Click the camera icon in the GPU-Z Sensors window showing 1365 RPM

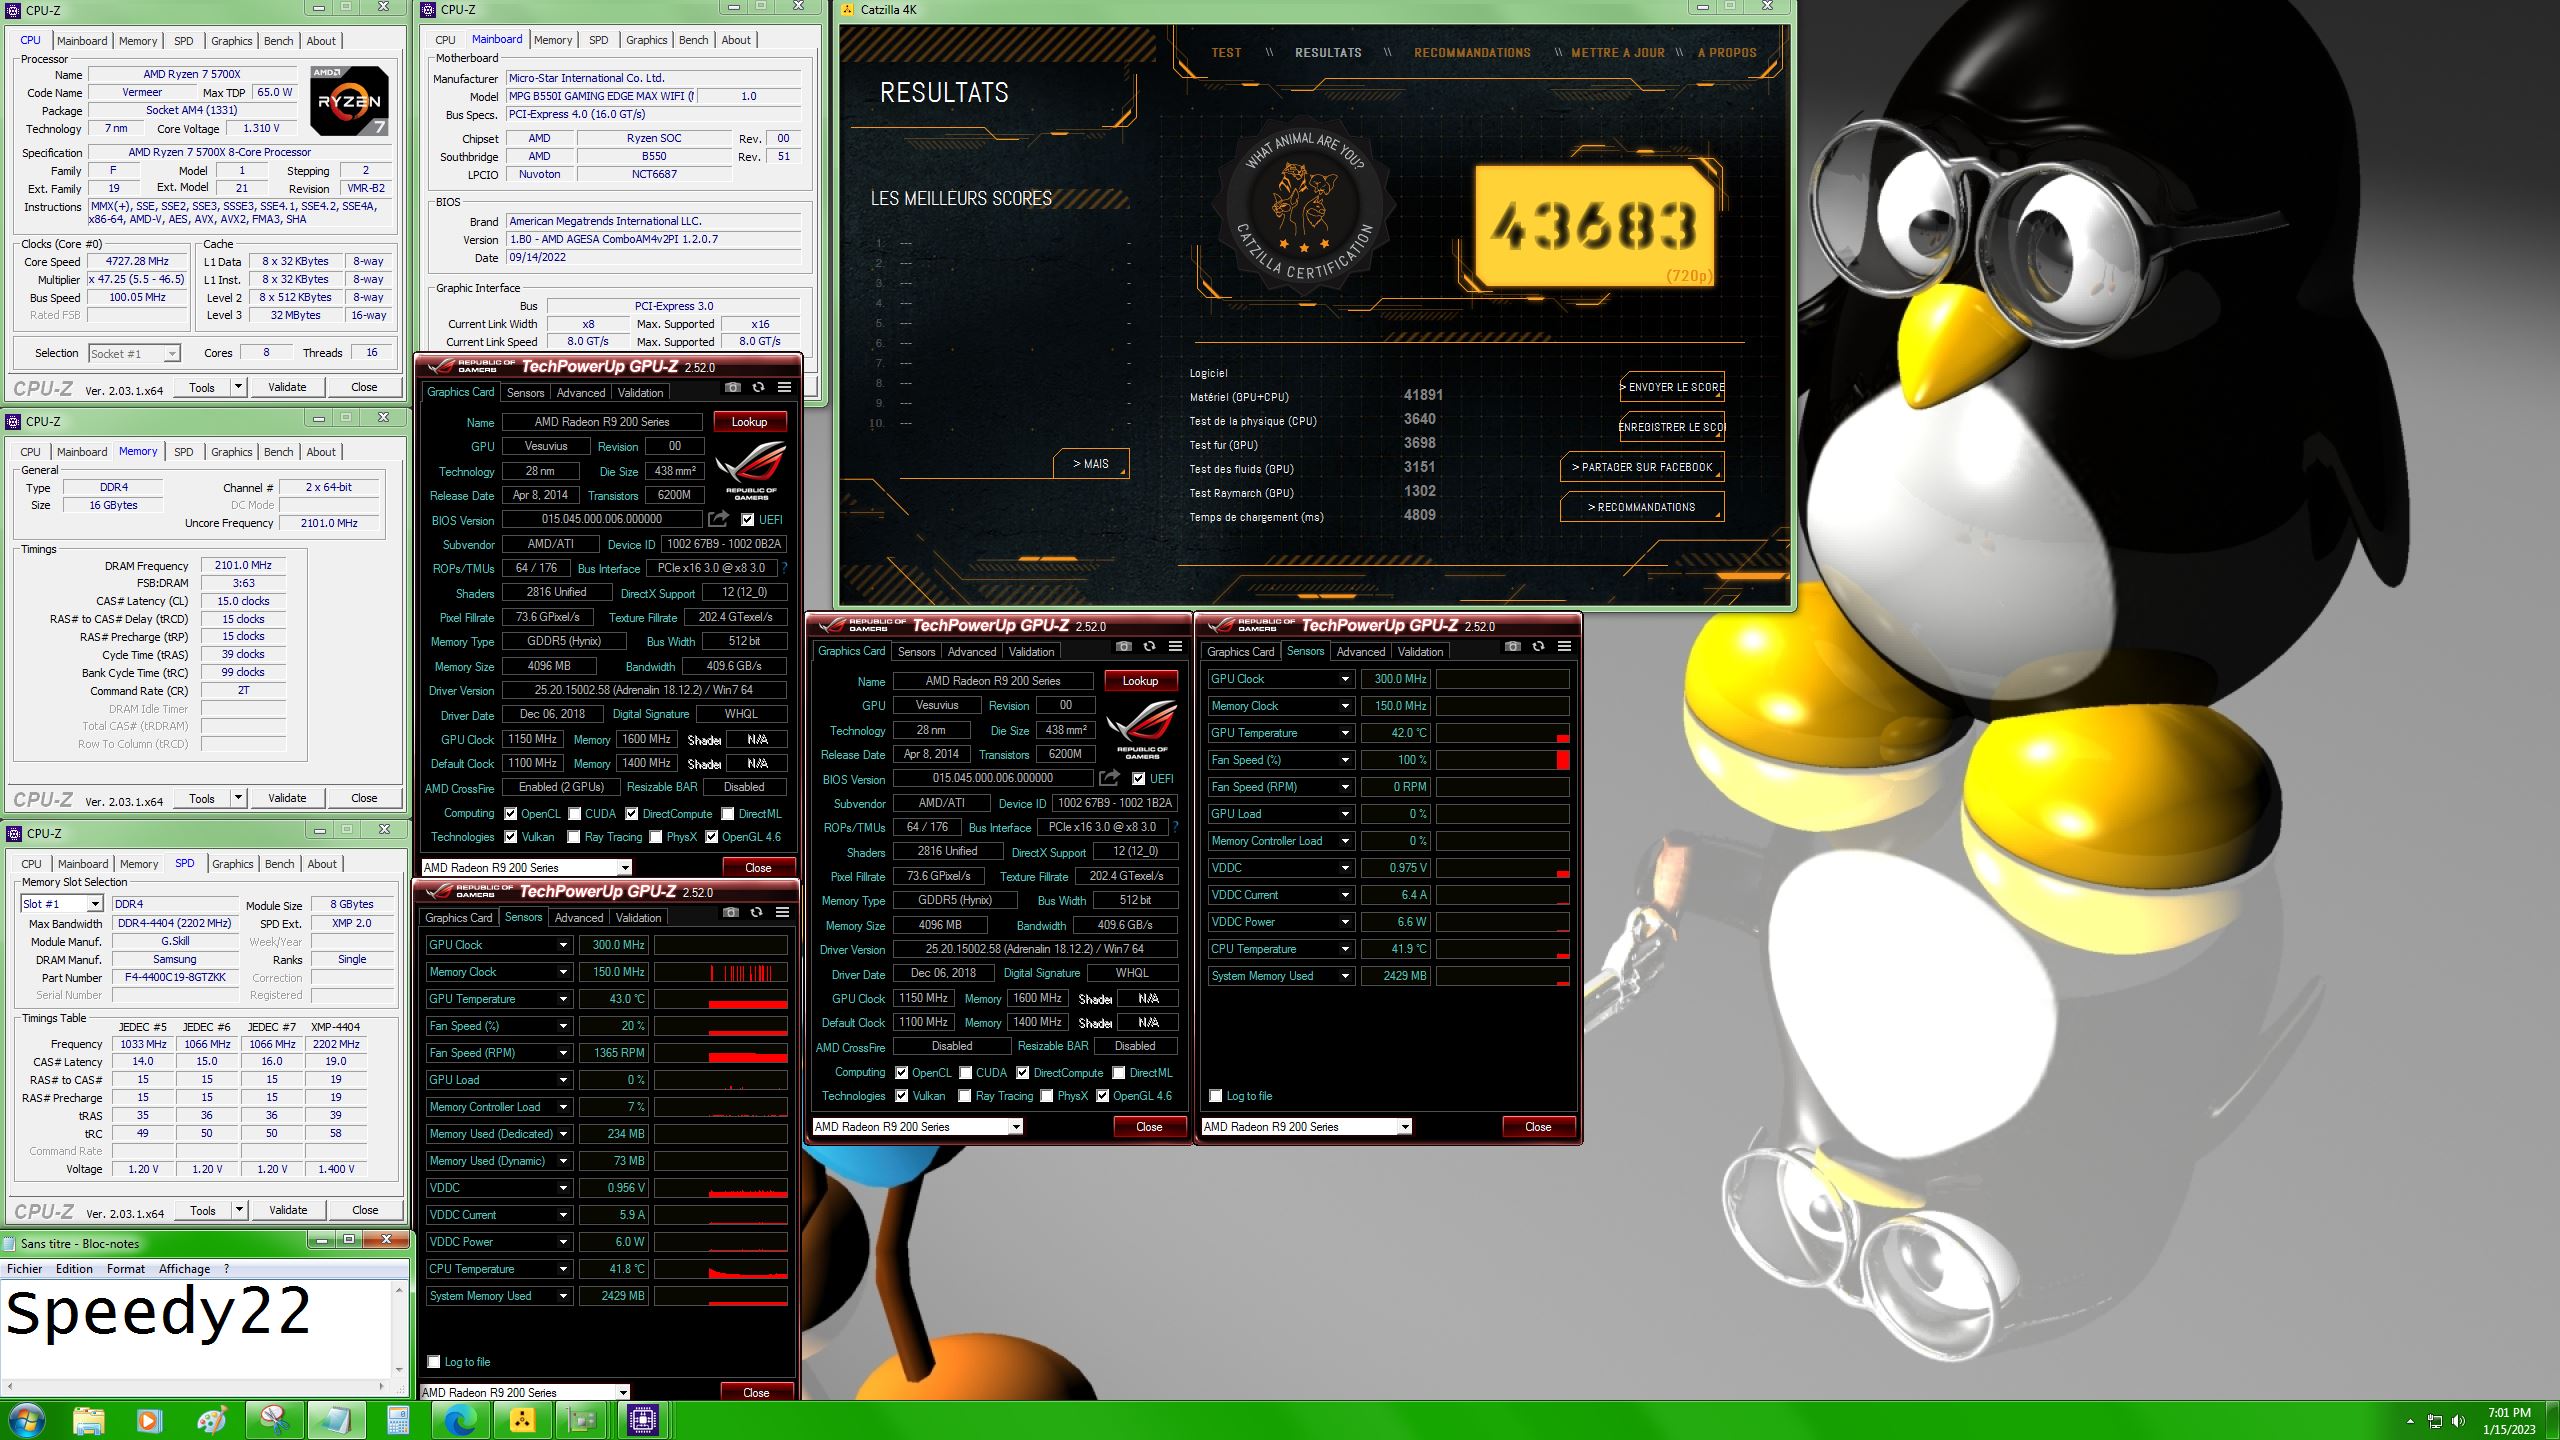click(730, 913)
